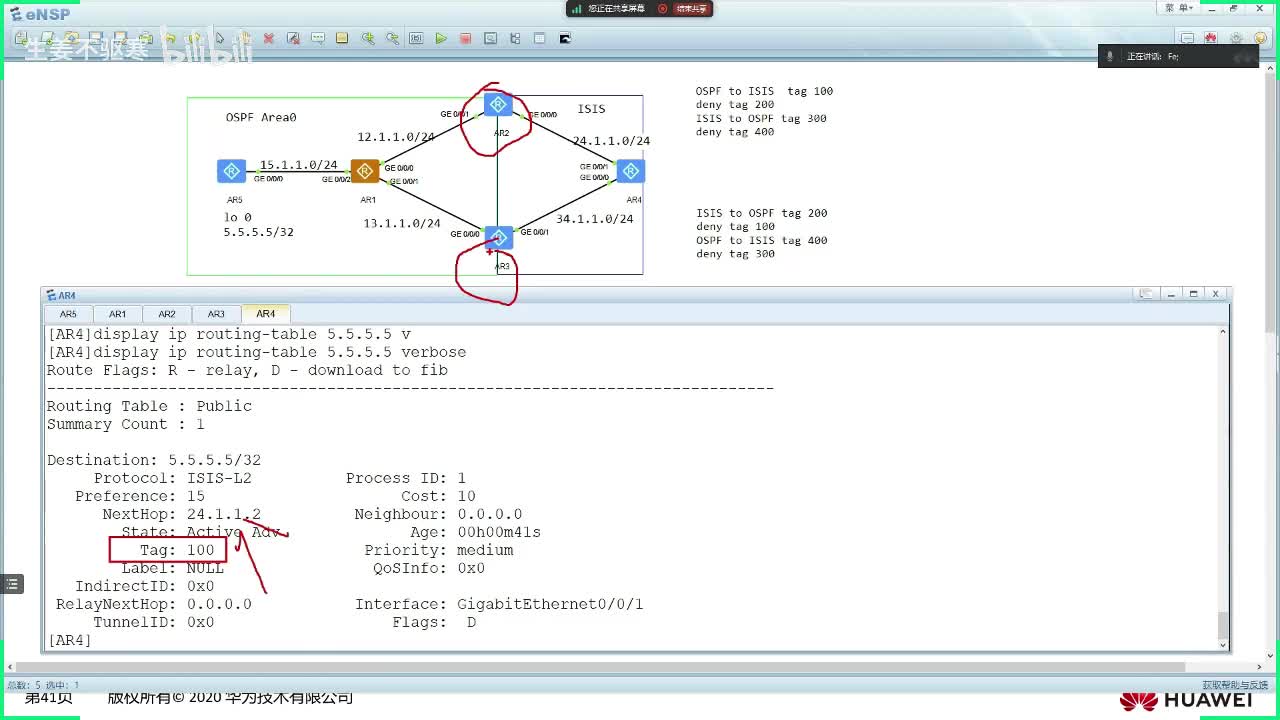The height and width of the screenshot is (720, 1280).
Task: Open the forum message icon at top right
Action: click(x=1187, y=39)
